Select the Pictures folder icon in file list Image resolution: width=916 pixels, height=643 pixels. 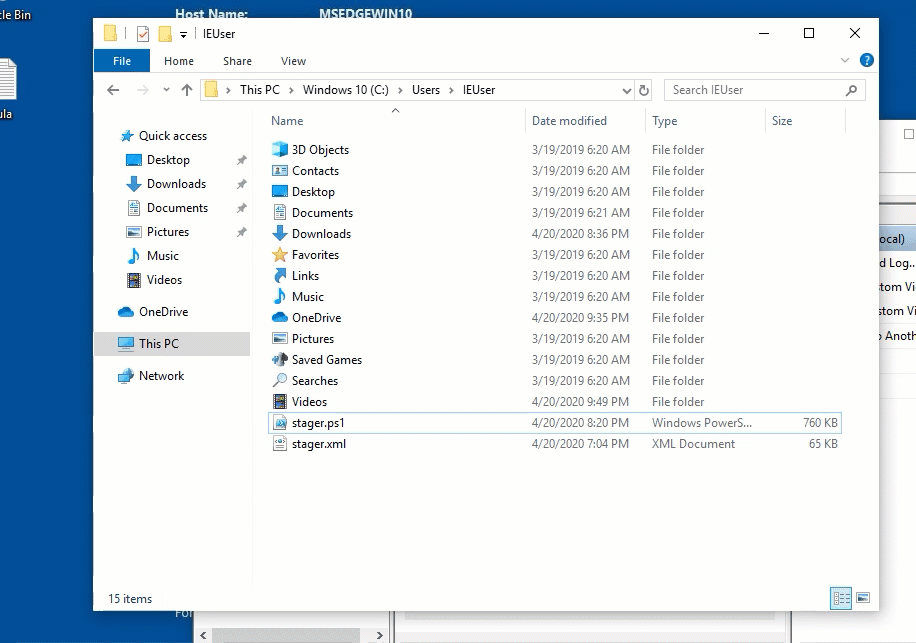(x=280, y=339)
